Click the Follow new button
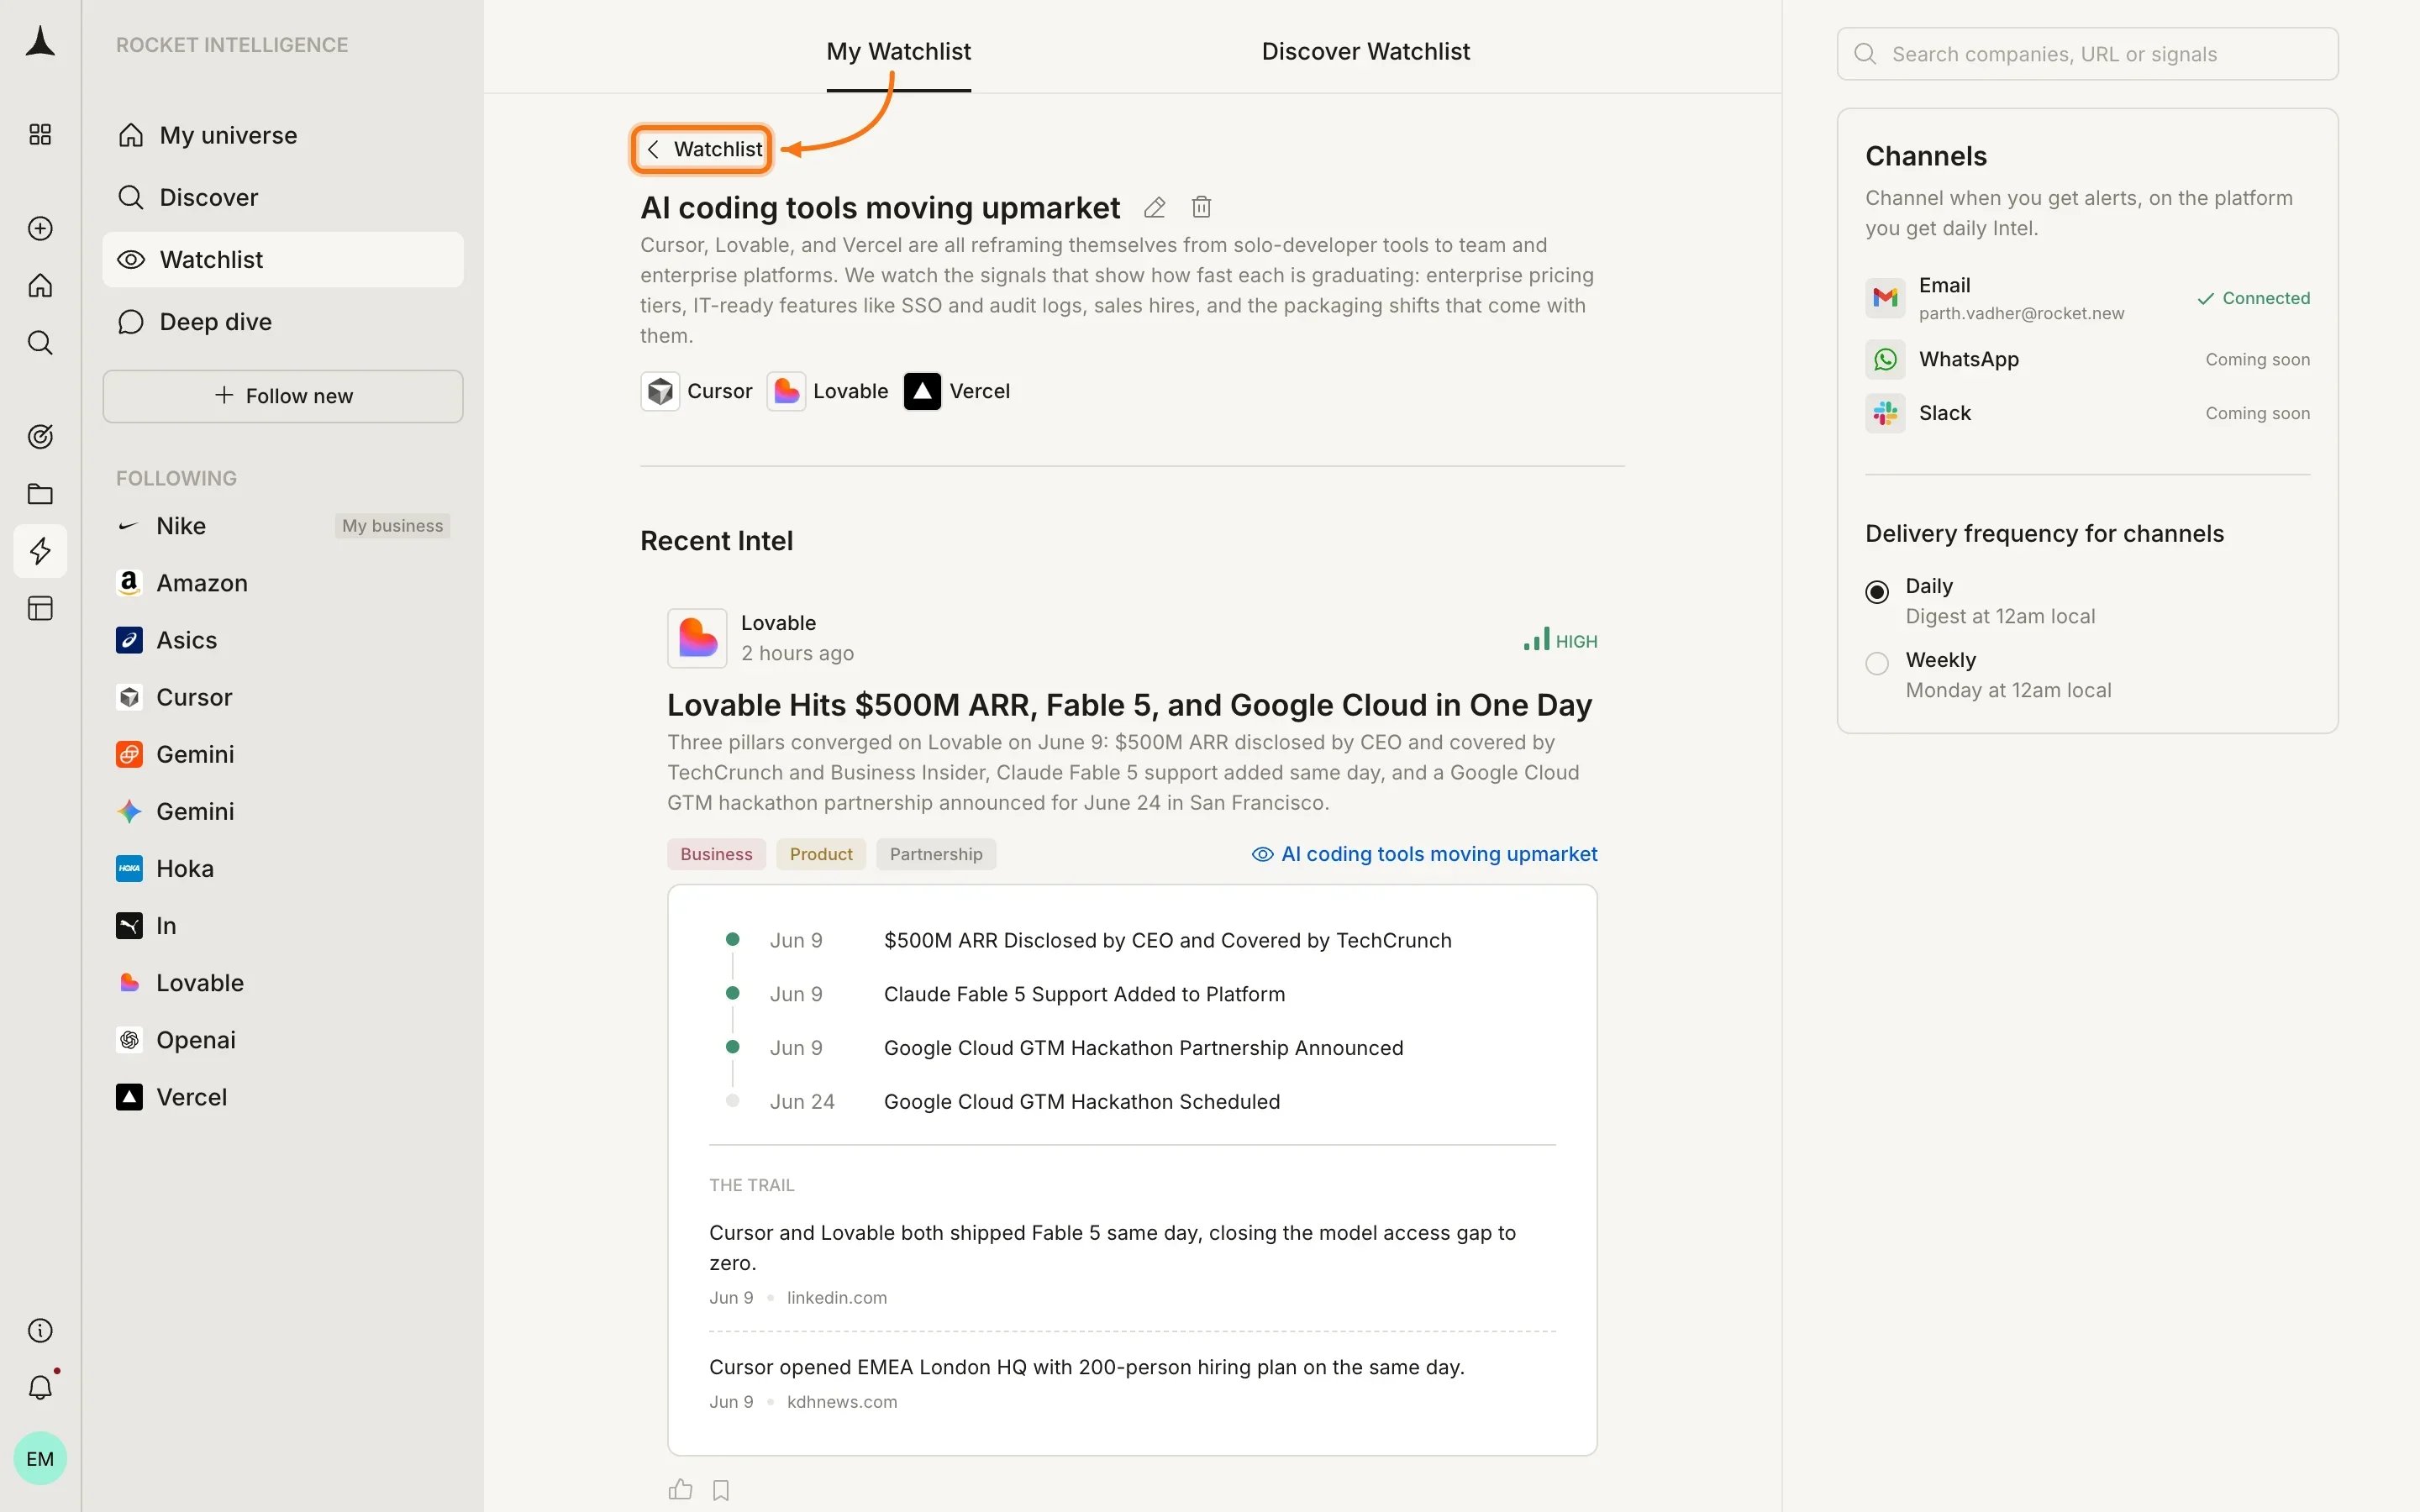This screenshot has height=1512, width=2420. pos(283,396)
